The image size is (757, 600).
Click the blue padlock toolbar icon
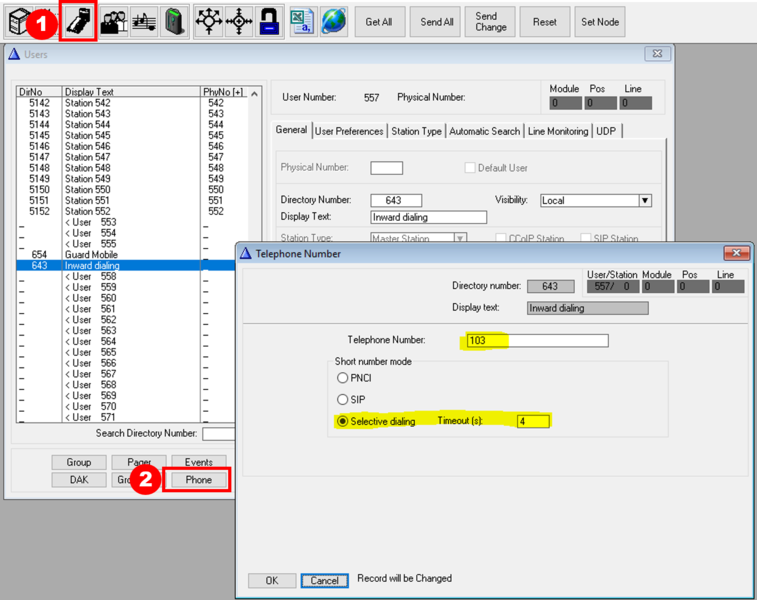(268, 22)
